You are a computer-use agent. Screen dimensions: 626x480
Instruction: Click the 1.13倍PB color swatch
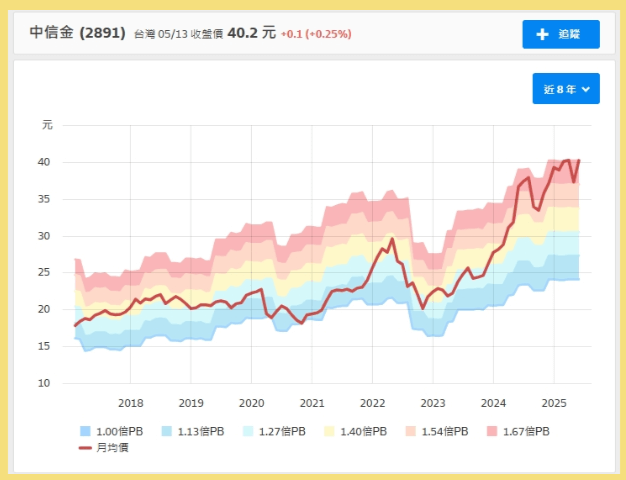tap(166, 431)
